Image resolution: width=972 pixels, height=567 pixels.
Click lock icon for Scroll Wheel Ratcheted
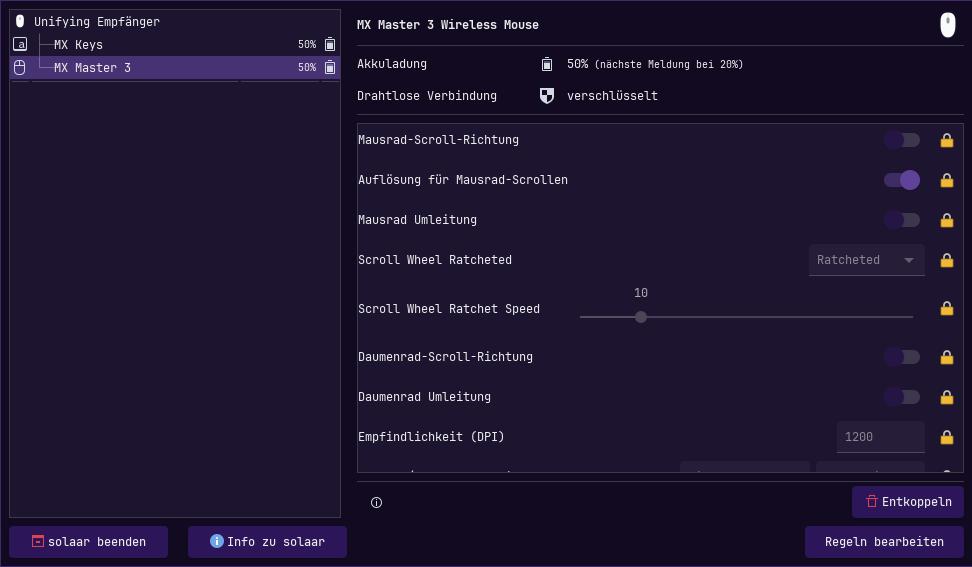point(947,260)
